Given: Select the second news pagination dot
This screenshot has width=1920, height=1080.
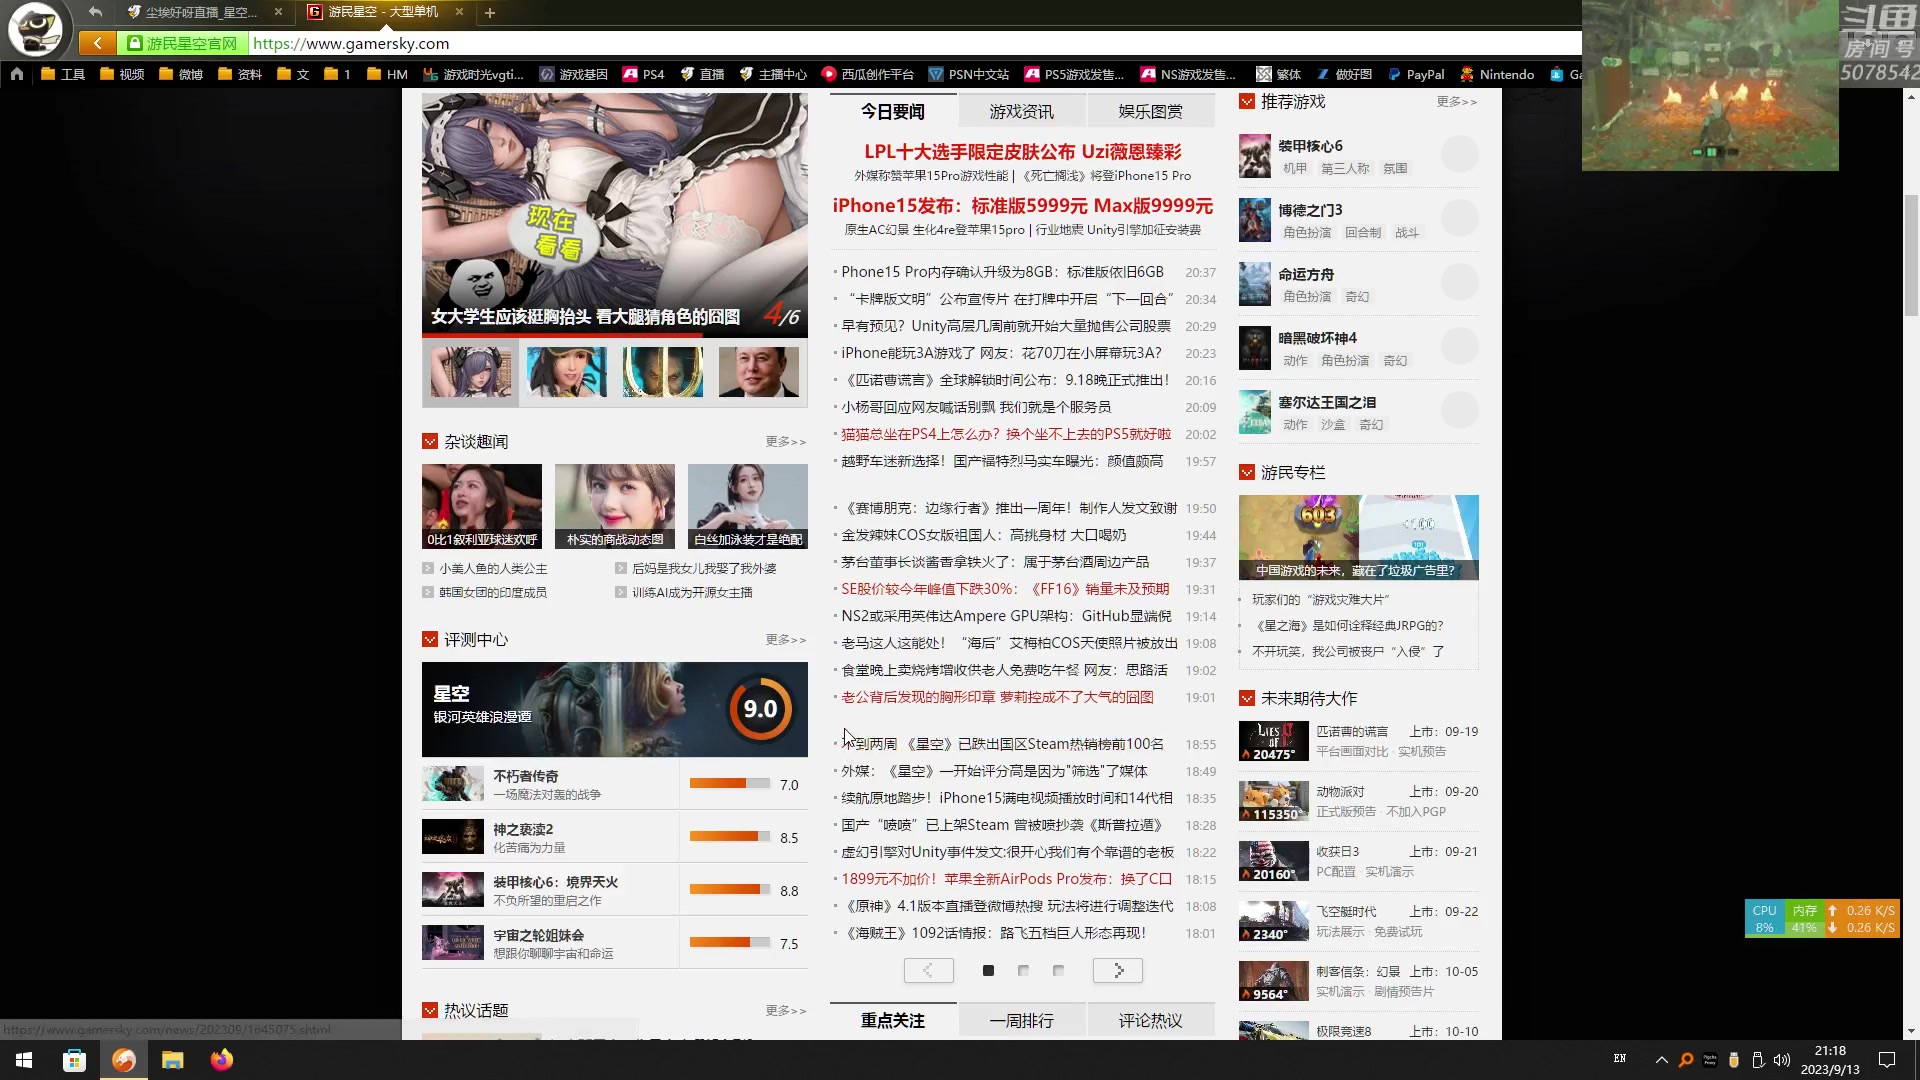Looking at the screenshot, I should click(x=1023, y=971).
